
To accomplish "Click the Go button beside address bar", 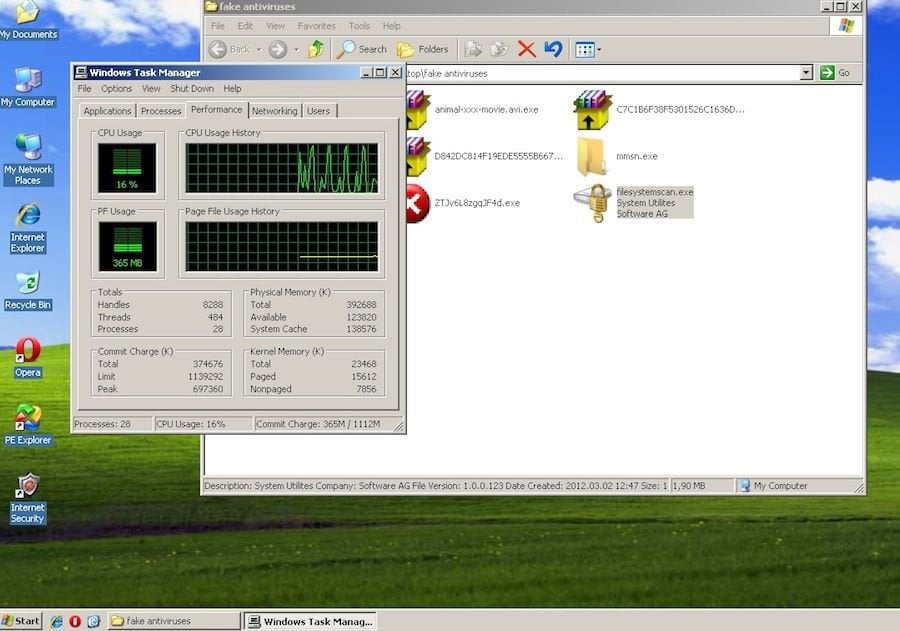I will tap(835, 73).
